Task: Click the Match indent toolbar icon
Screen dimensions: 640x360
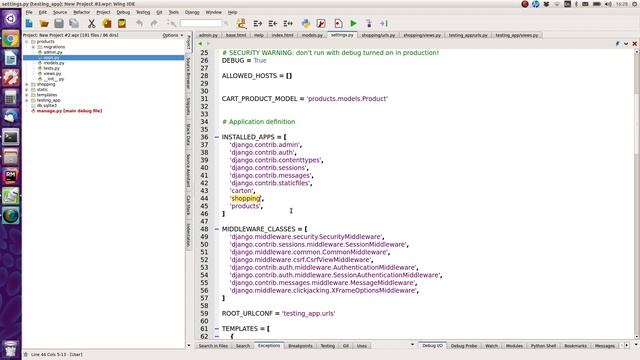Action: pyautogui.click(x=288, y=24)
